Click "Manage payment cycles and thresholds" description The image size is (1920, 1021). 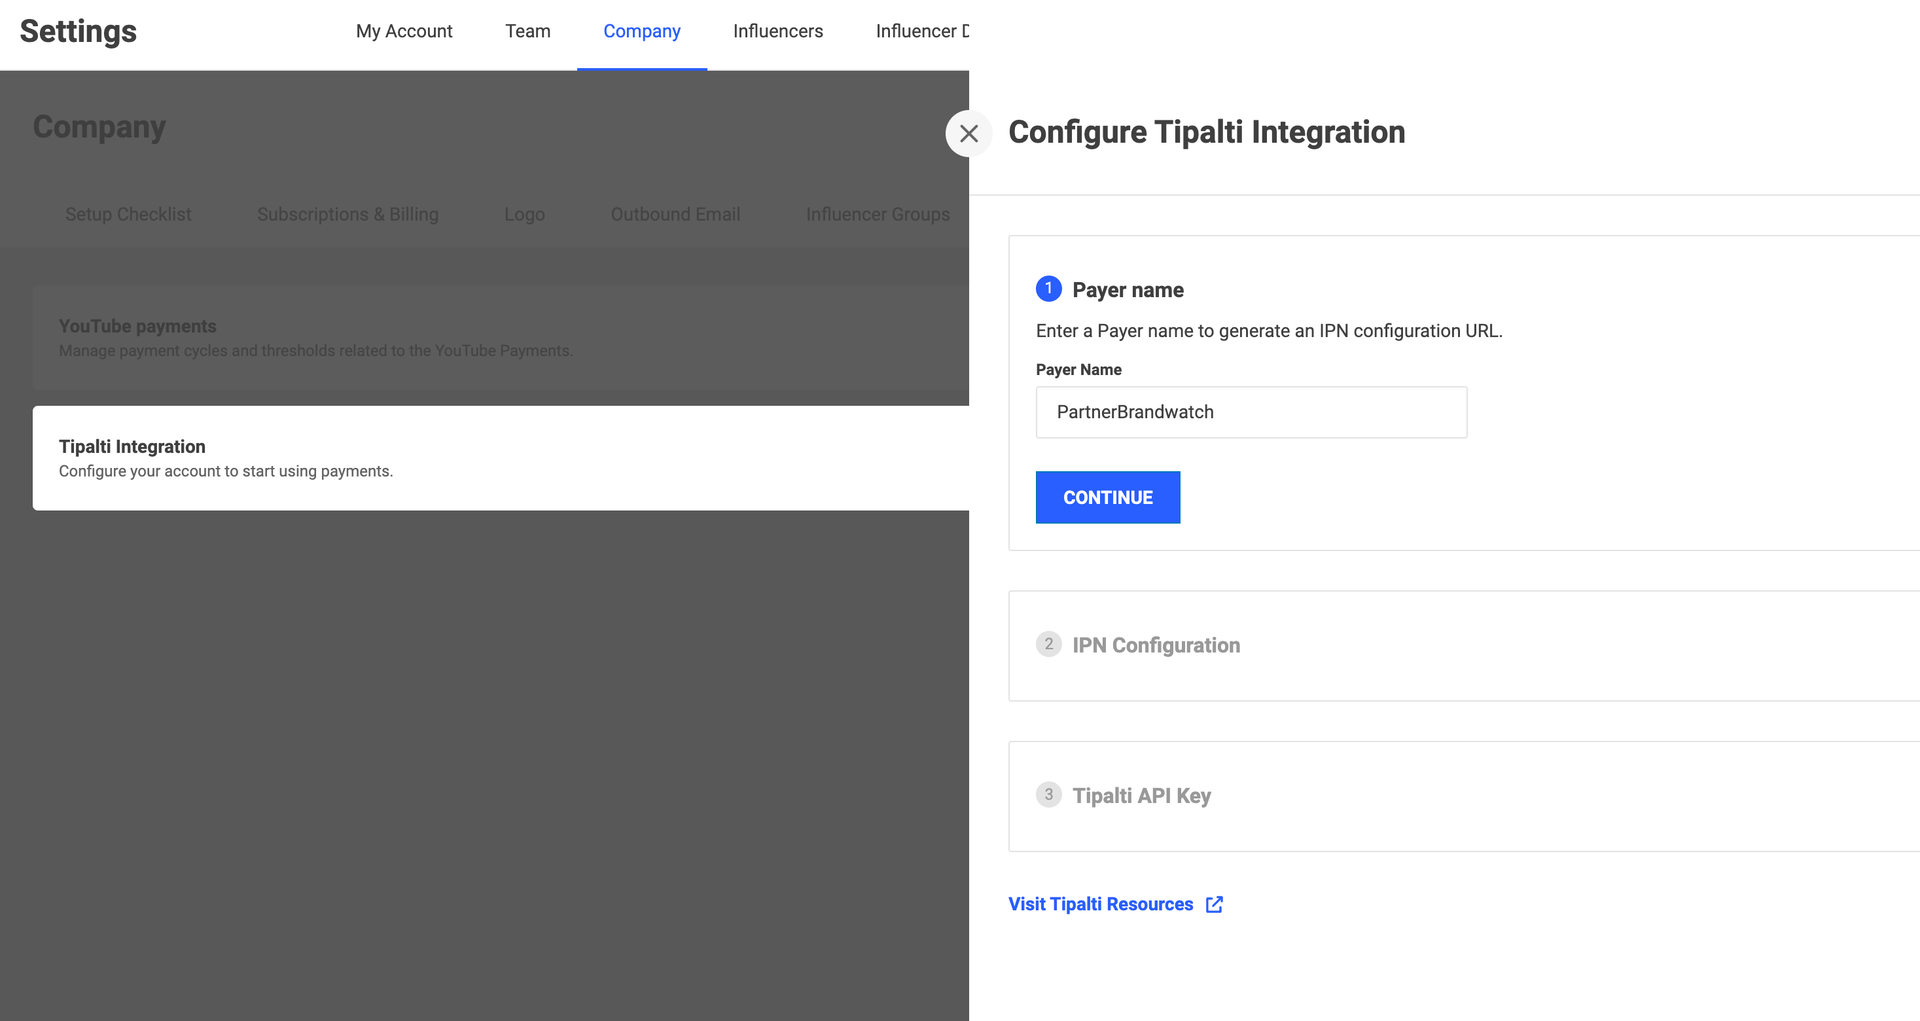[x=316, y=351]
